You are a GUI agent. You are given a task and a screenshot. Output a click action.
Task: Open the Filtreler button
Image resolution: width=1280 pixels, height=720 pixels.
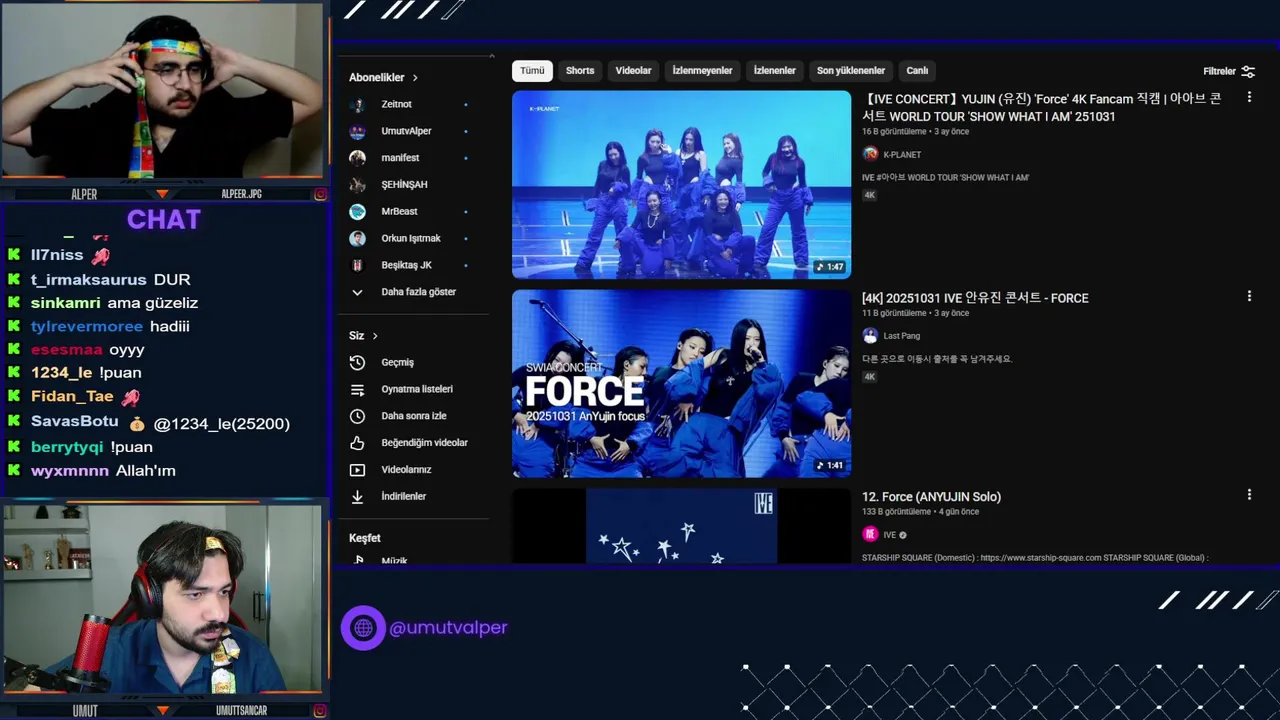[1229, 71]
